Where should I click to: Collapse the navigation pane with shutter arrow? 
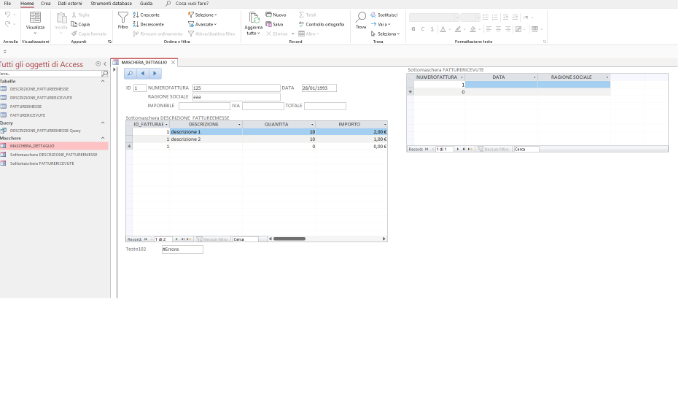click(x=105, y=64)
